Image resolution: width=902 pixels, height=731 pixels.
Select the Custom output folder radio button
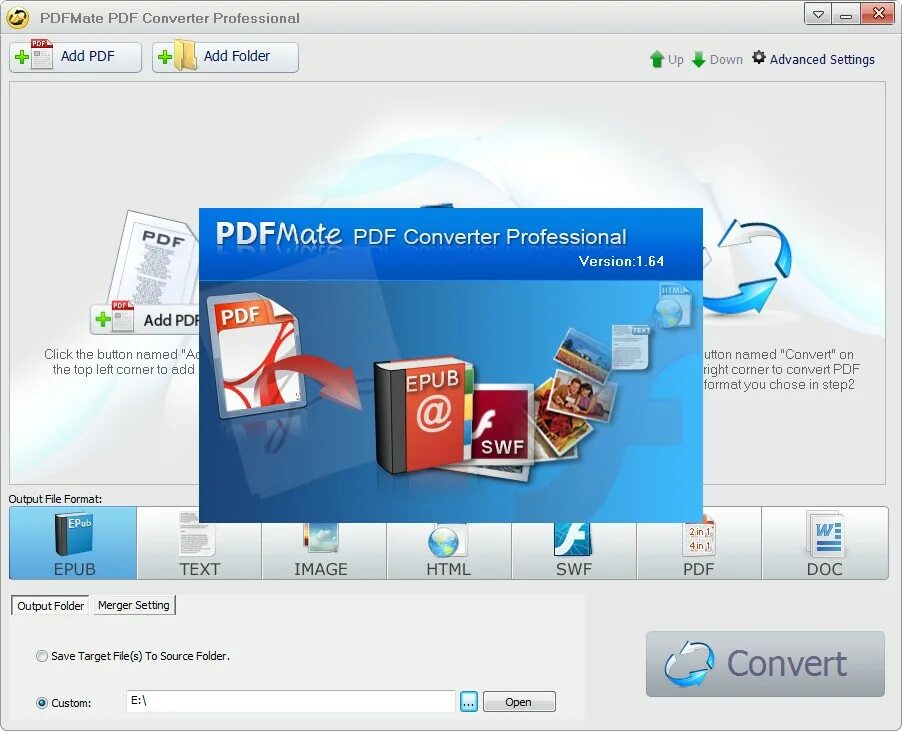[42, 703]
